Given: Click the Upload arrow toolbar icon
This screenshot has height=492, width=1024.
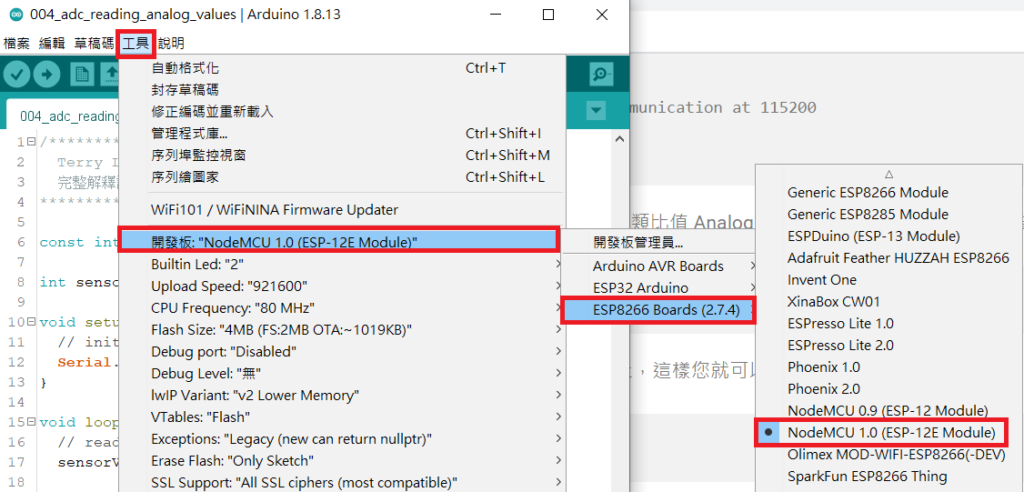Looking at the screenshot, I should pos(47,75).
